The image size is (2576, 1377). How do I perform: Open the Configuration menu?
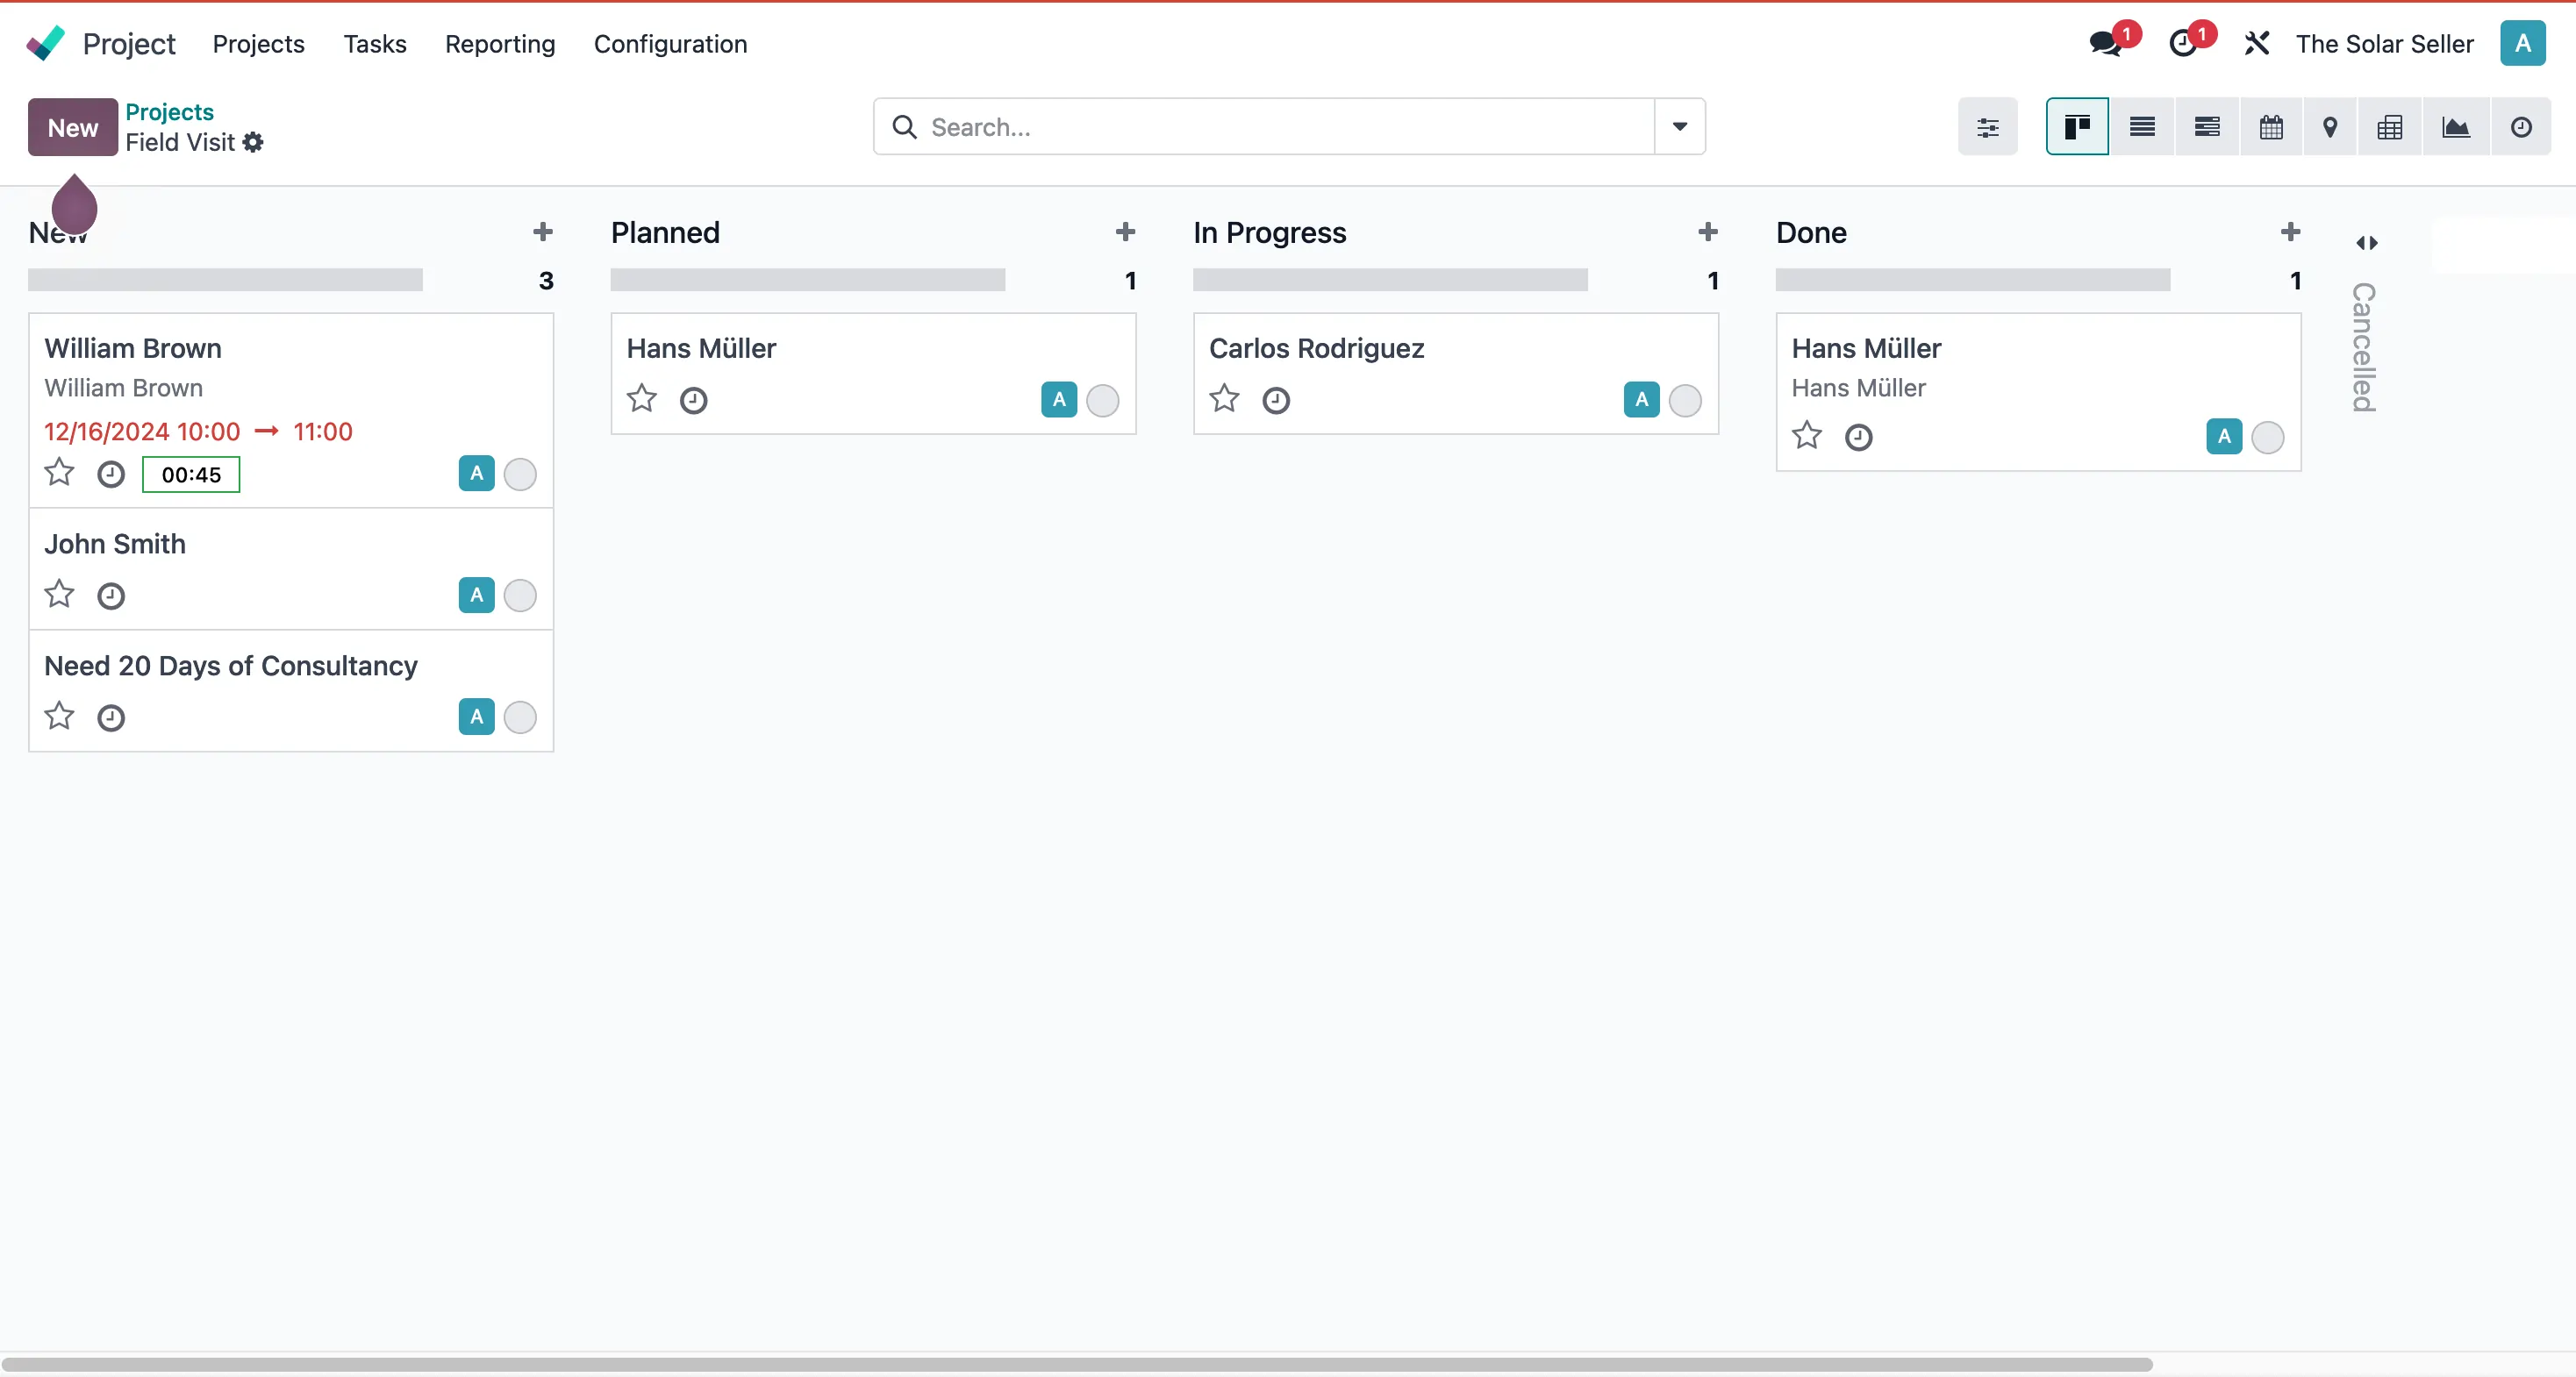click(670, 43)
